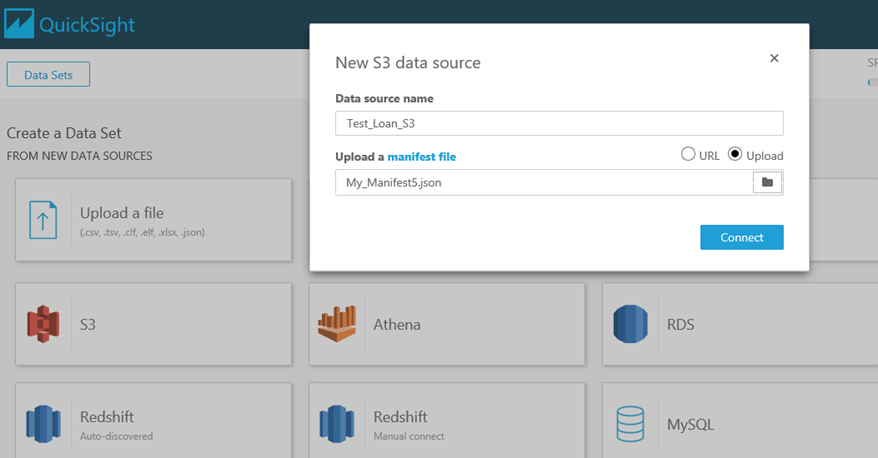Click the supported file extensions text

tap(142, 232)
